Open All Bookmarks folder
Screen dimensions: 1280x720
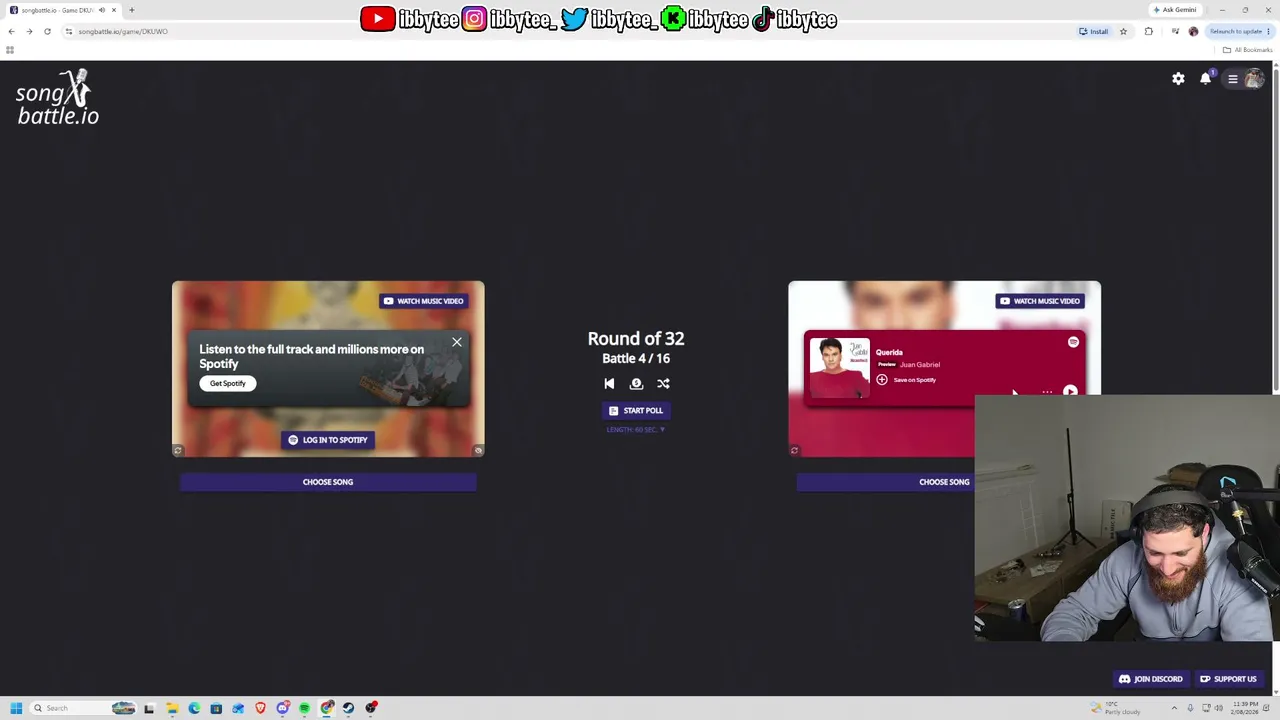coord(1246,50)
